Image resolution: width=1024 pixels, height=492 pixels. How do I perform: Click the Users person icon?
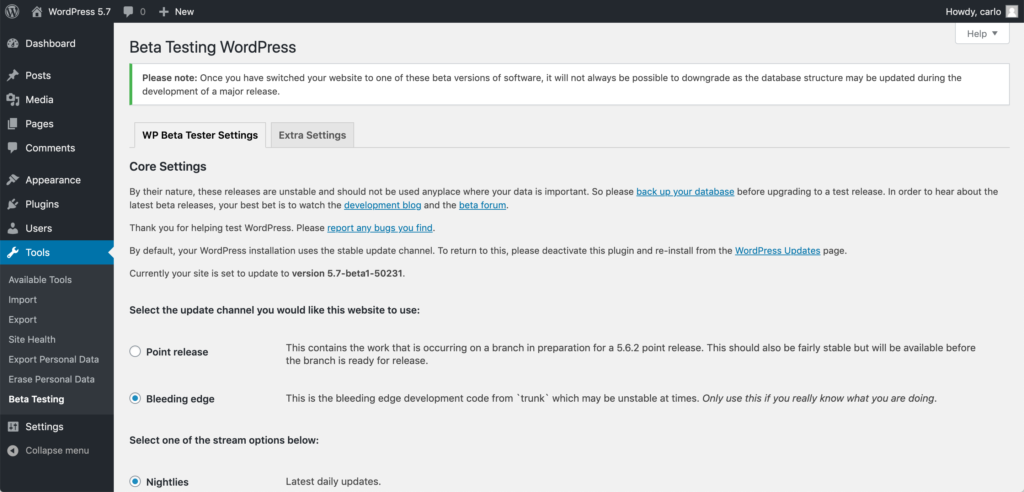pyautogui.click(x=12, y=228)
